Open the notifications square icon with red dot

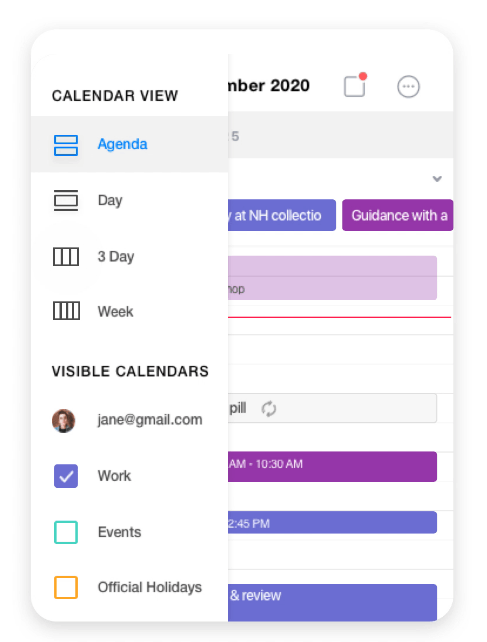(355, 85)
